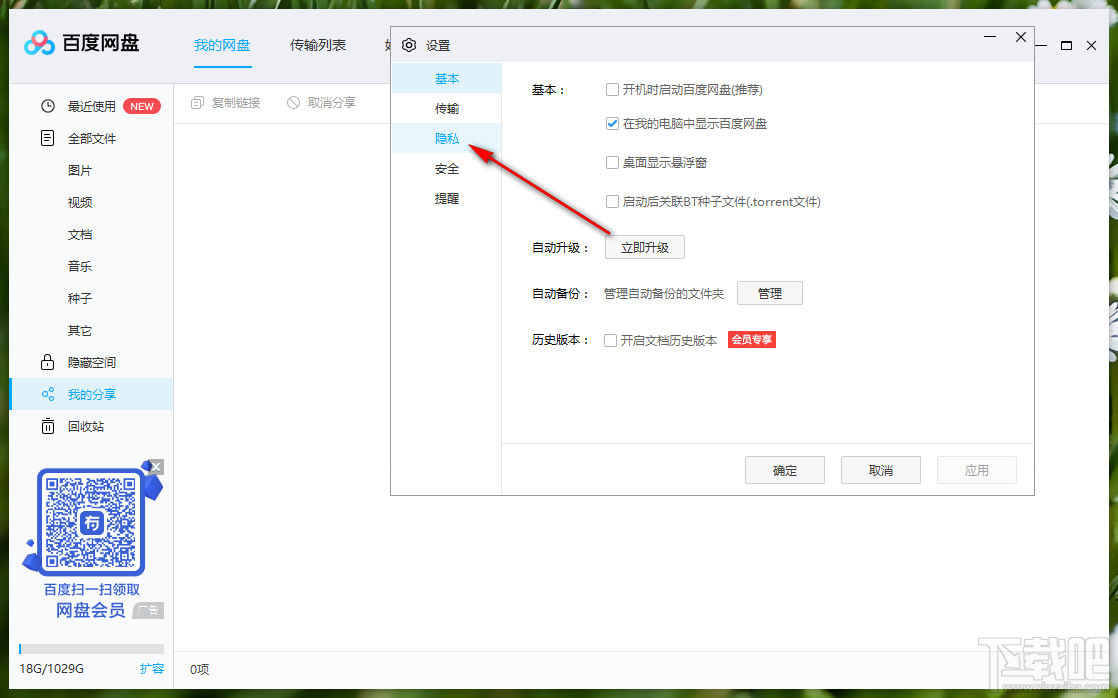
Task: Click the 0项 status text
Action: click(x=200, y=669)
